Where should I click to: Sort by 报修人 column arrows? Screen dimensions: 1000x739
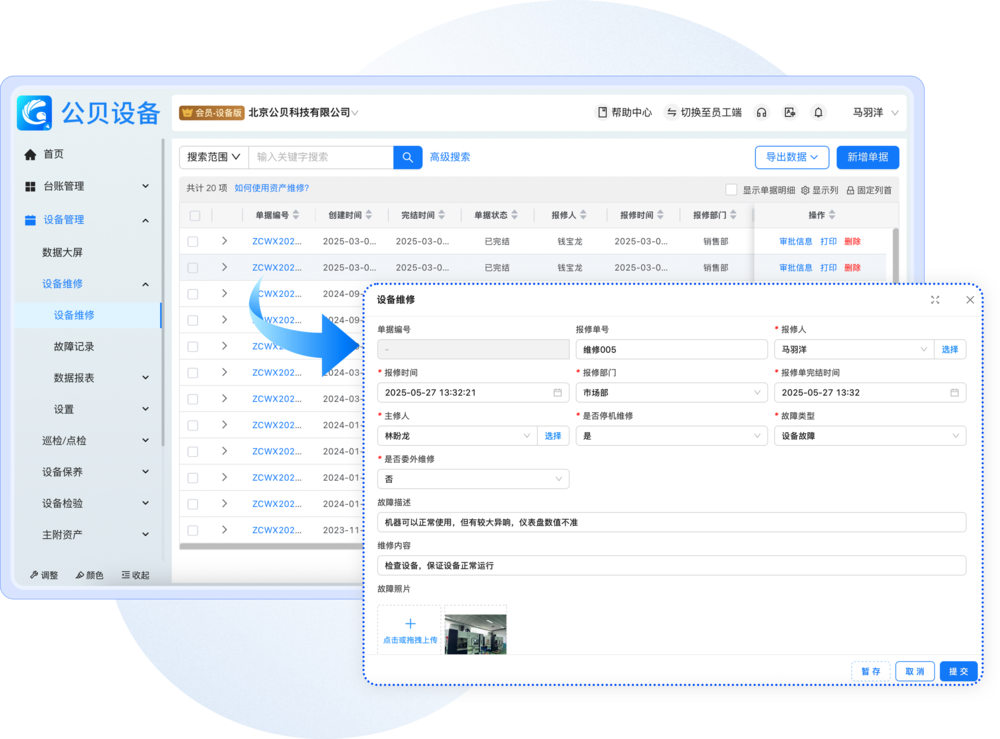[x=584, y=215]
